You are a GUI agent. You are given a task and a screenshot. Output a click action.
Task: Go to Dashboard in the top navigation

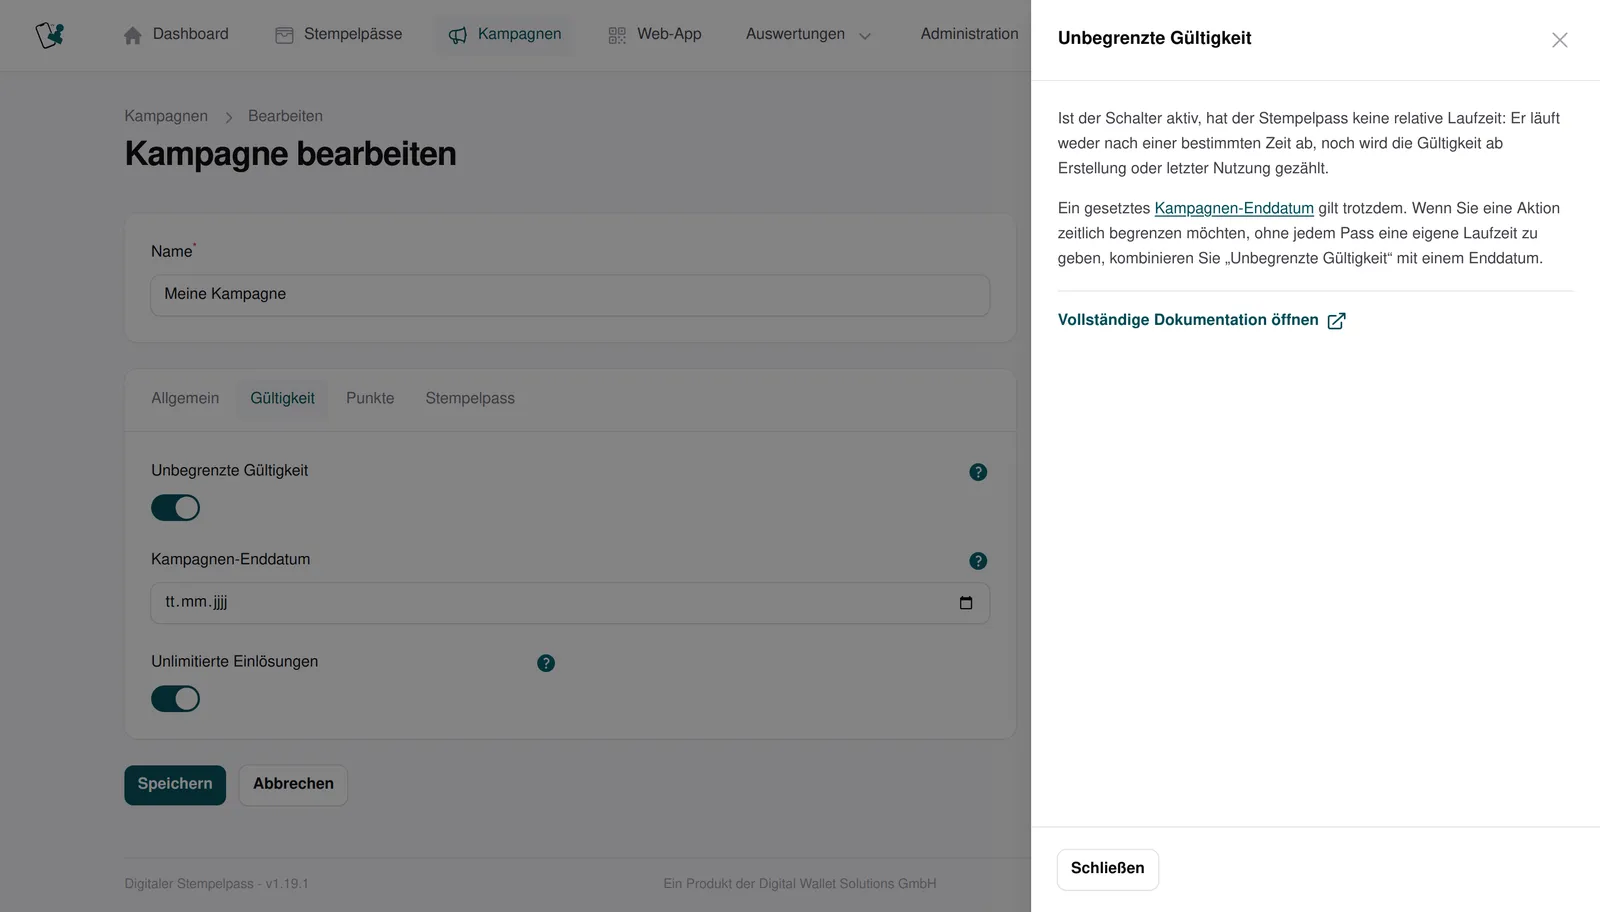(176, 34)
